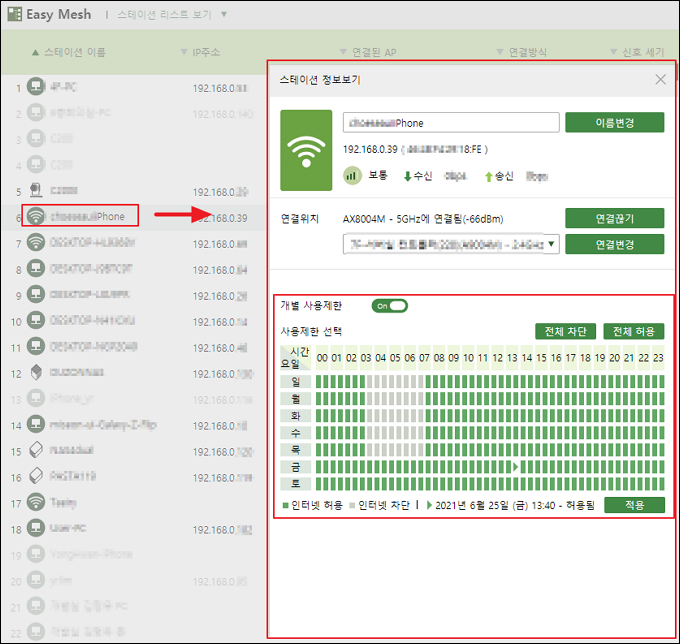
Task: Click faded PC icon of station row 13
Action: (36, 398)
